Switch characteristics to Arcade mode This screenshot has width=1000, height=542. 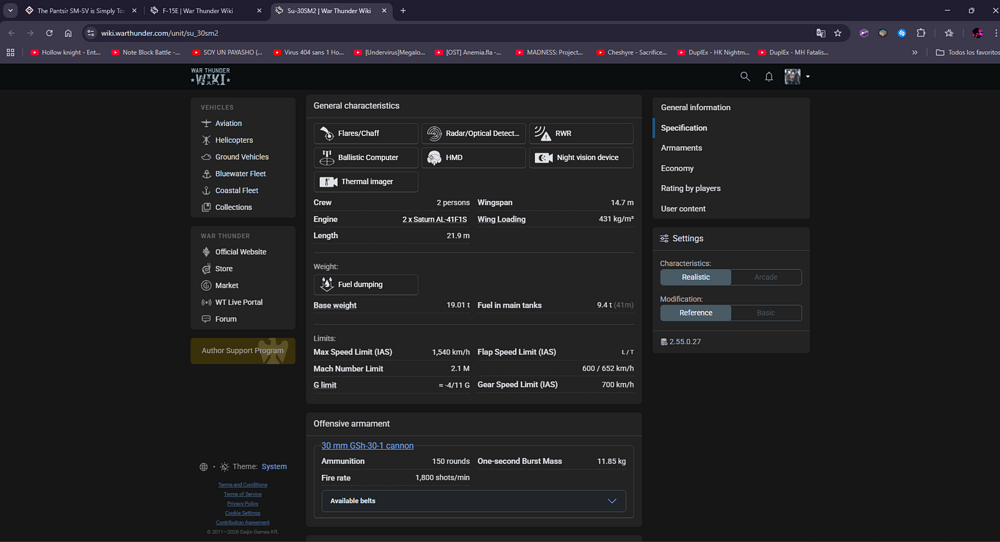coord(765,277)
